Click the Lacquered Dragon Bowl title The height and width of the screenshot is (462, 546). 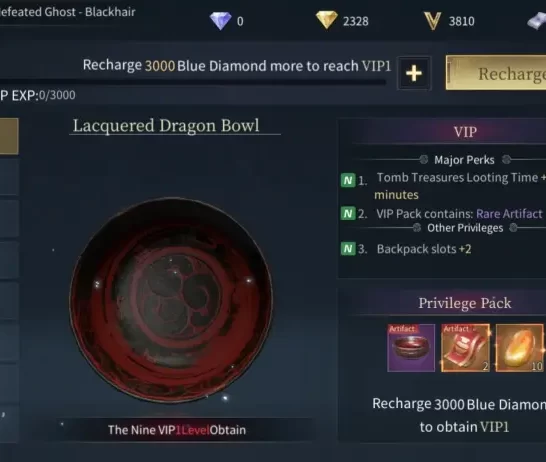166,126
